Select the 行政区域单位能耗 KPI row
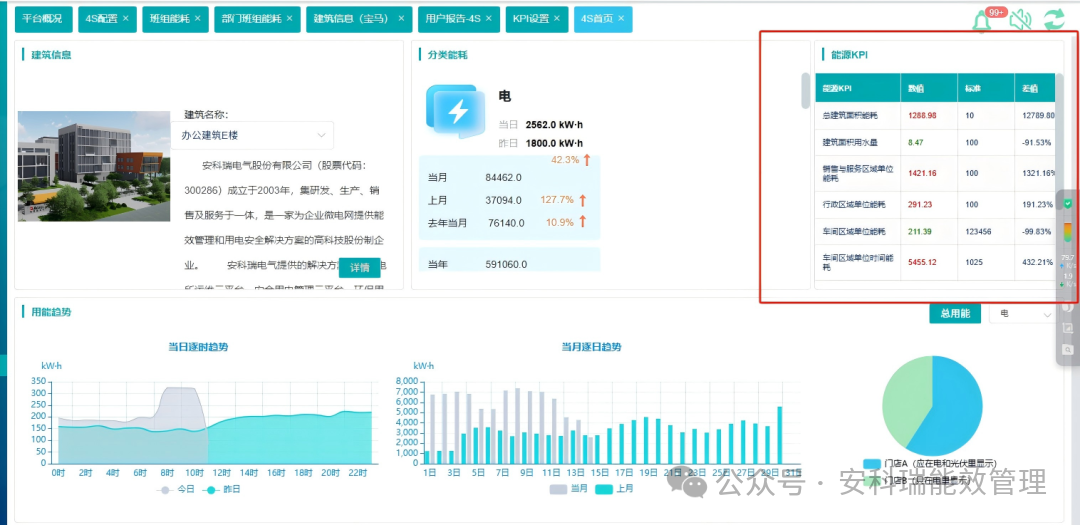 pos(935,205)
